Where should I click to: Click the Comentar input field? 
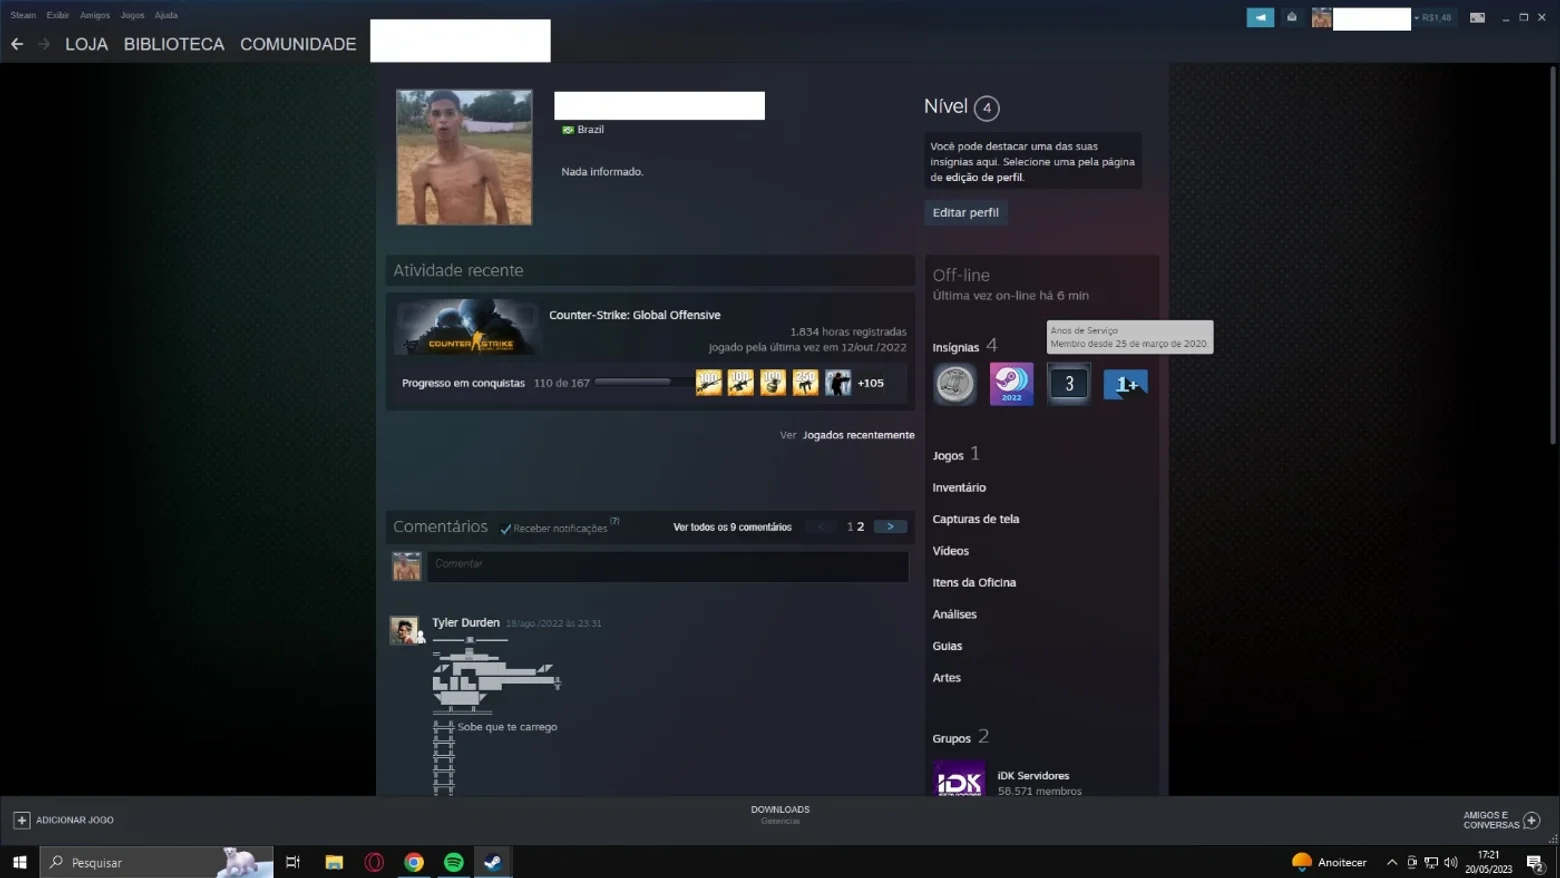tap(668, 566)
